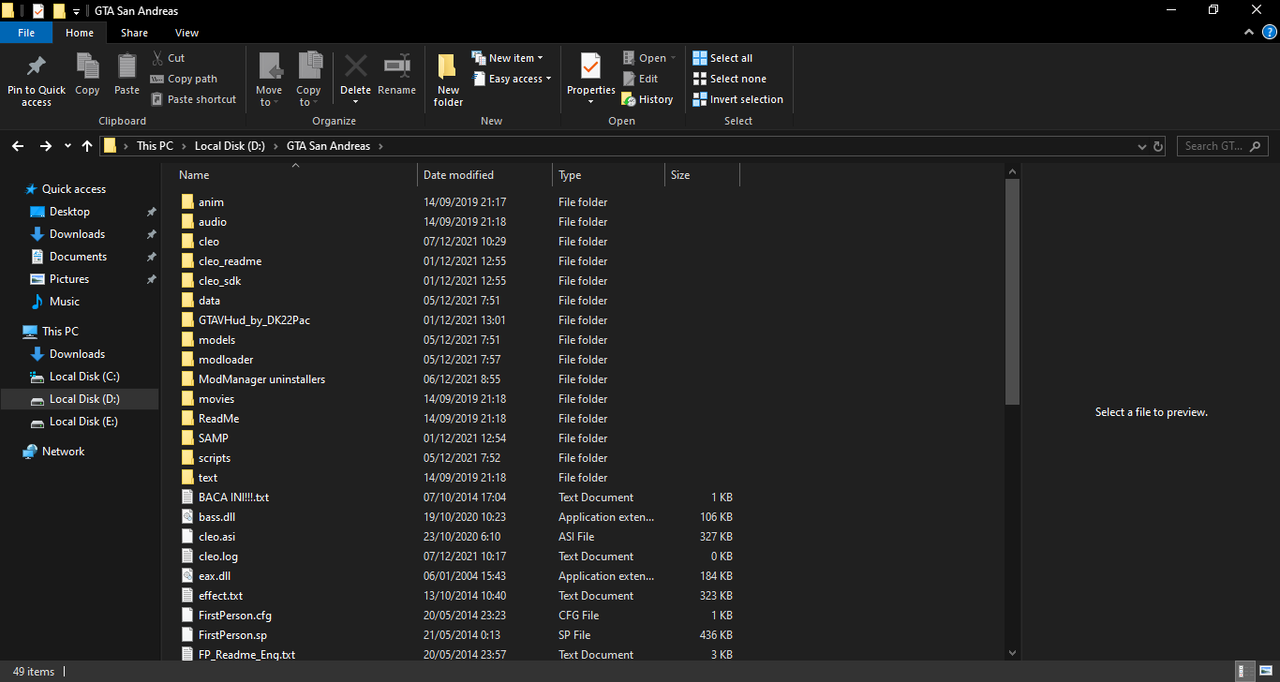Viewport: 1280px width, 682px height.
Task: Select the GTAVHud_by_DK22Pac folder
Action: click(254, 320)
